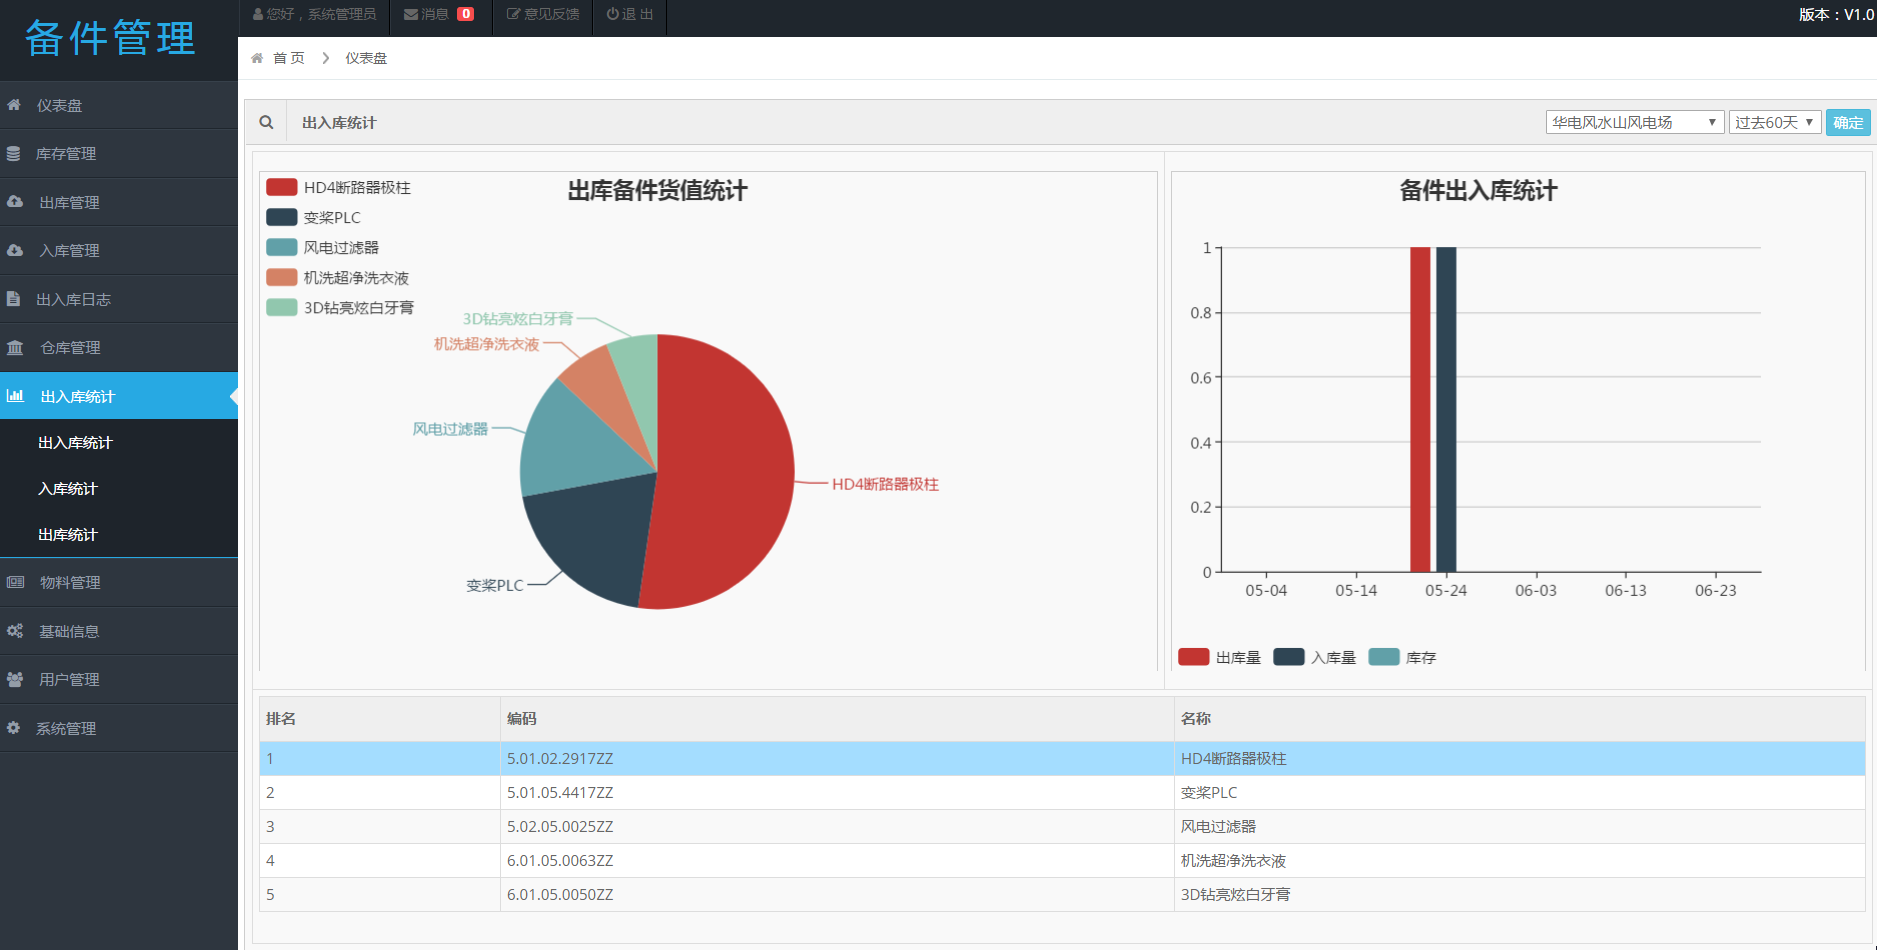Toggle HD4断路器极柱 legend swatch
1877x950 pixels.
point(282,187)
